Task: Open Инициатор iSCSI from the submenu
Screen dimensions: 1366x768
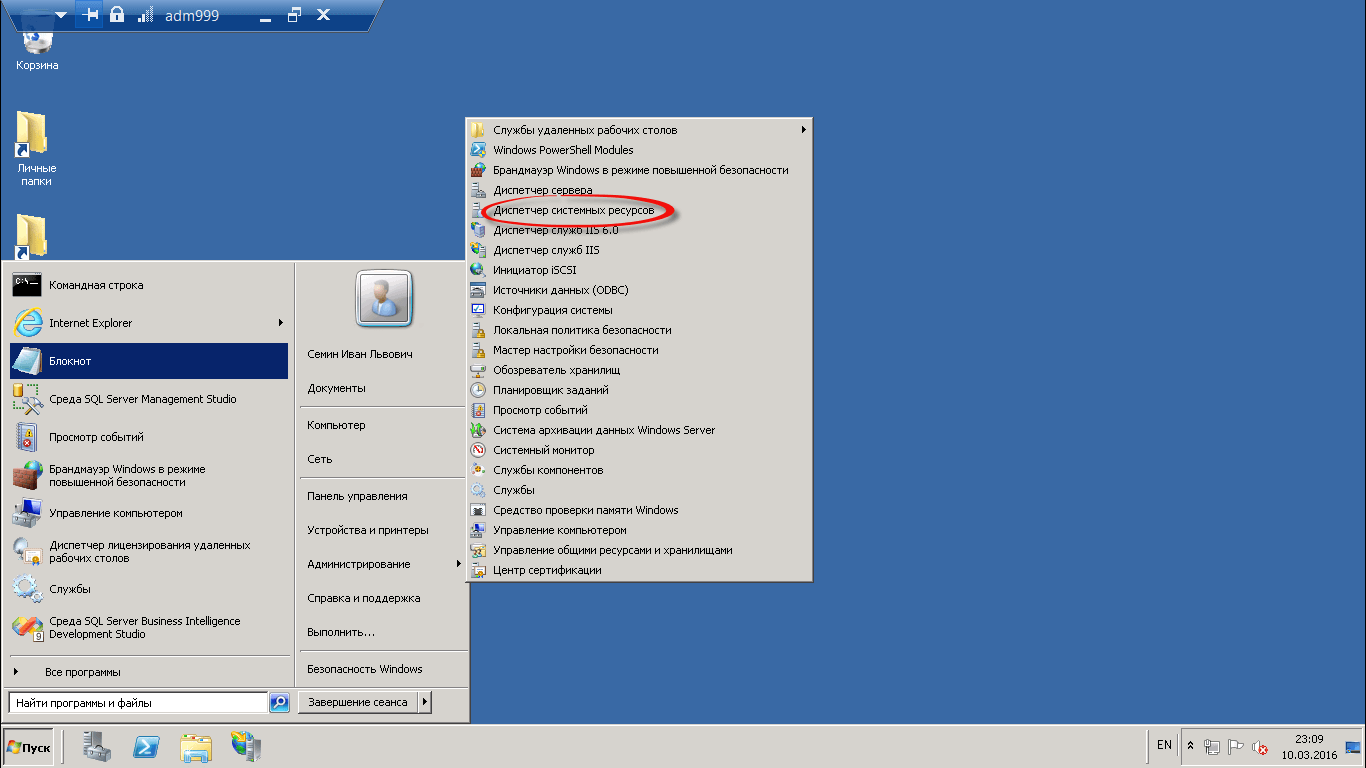Action: [639, 270]
